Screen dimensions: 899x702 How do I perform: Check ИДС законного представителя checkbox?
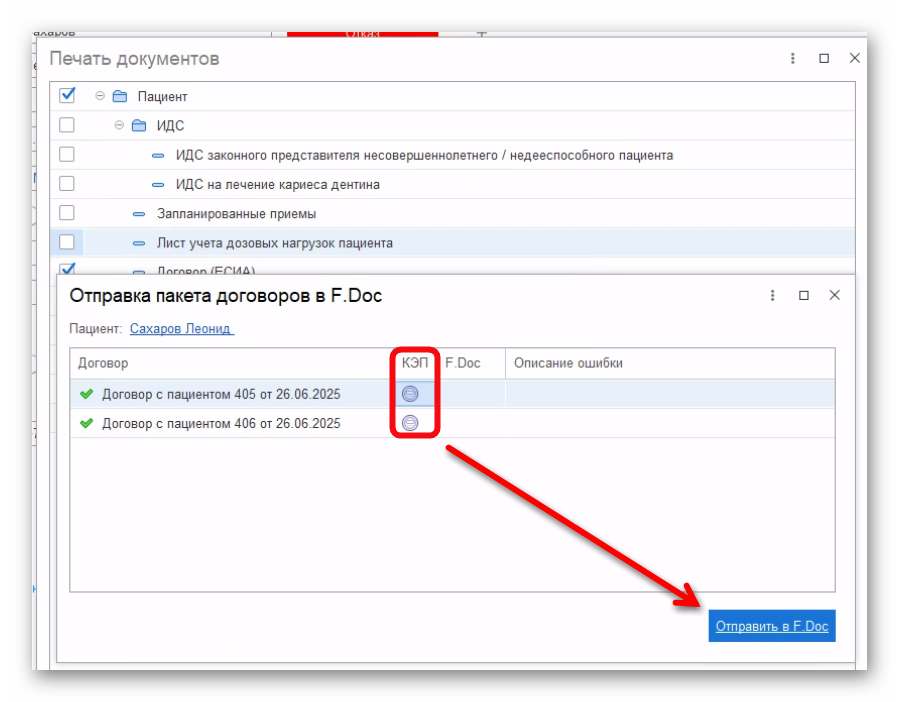[x=67, y=154]
